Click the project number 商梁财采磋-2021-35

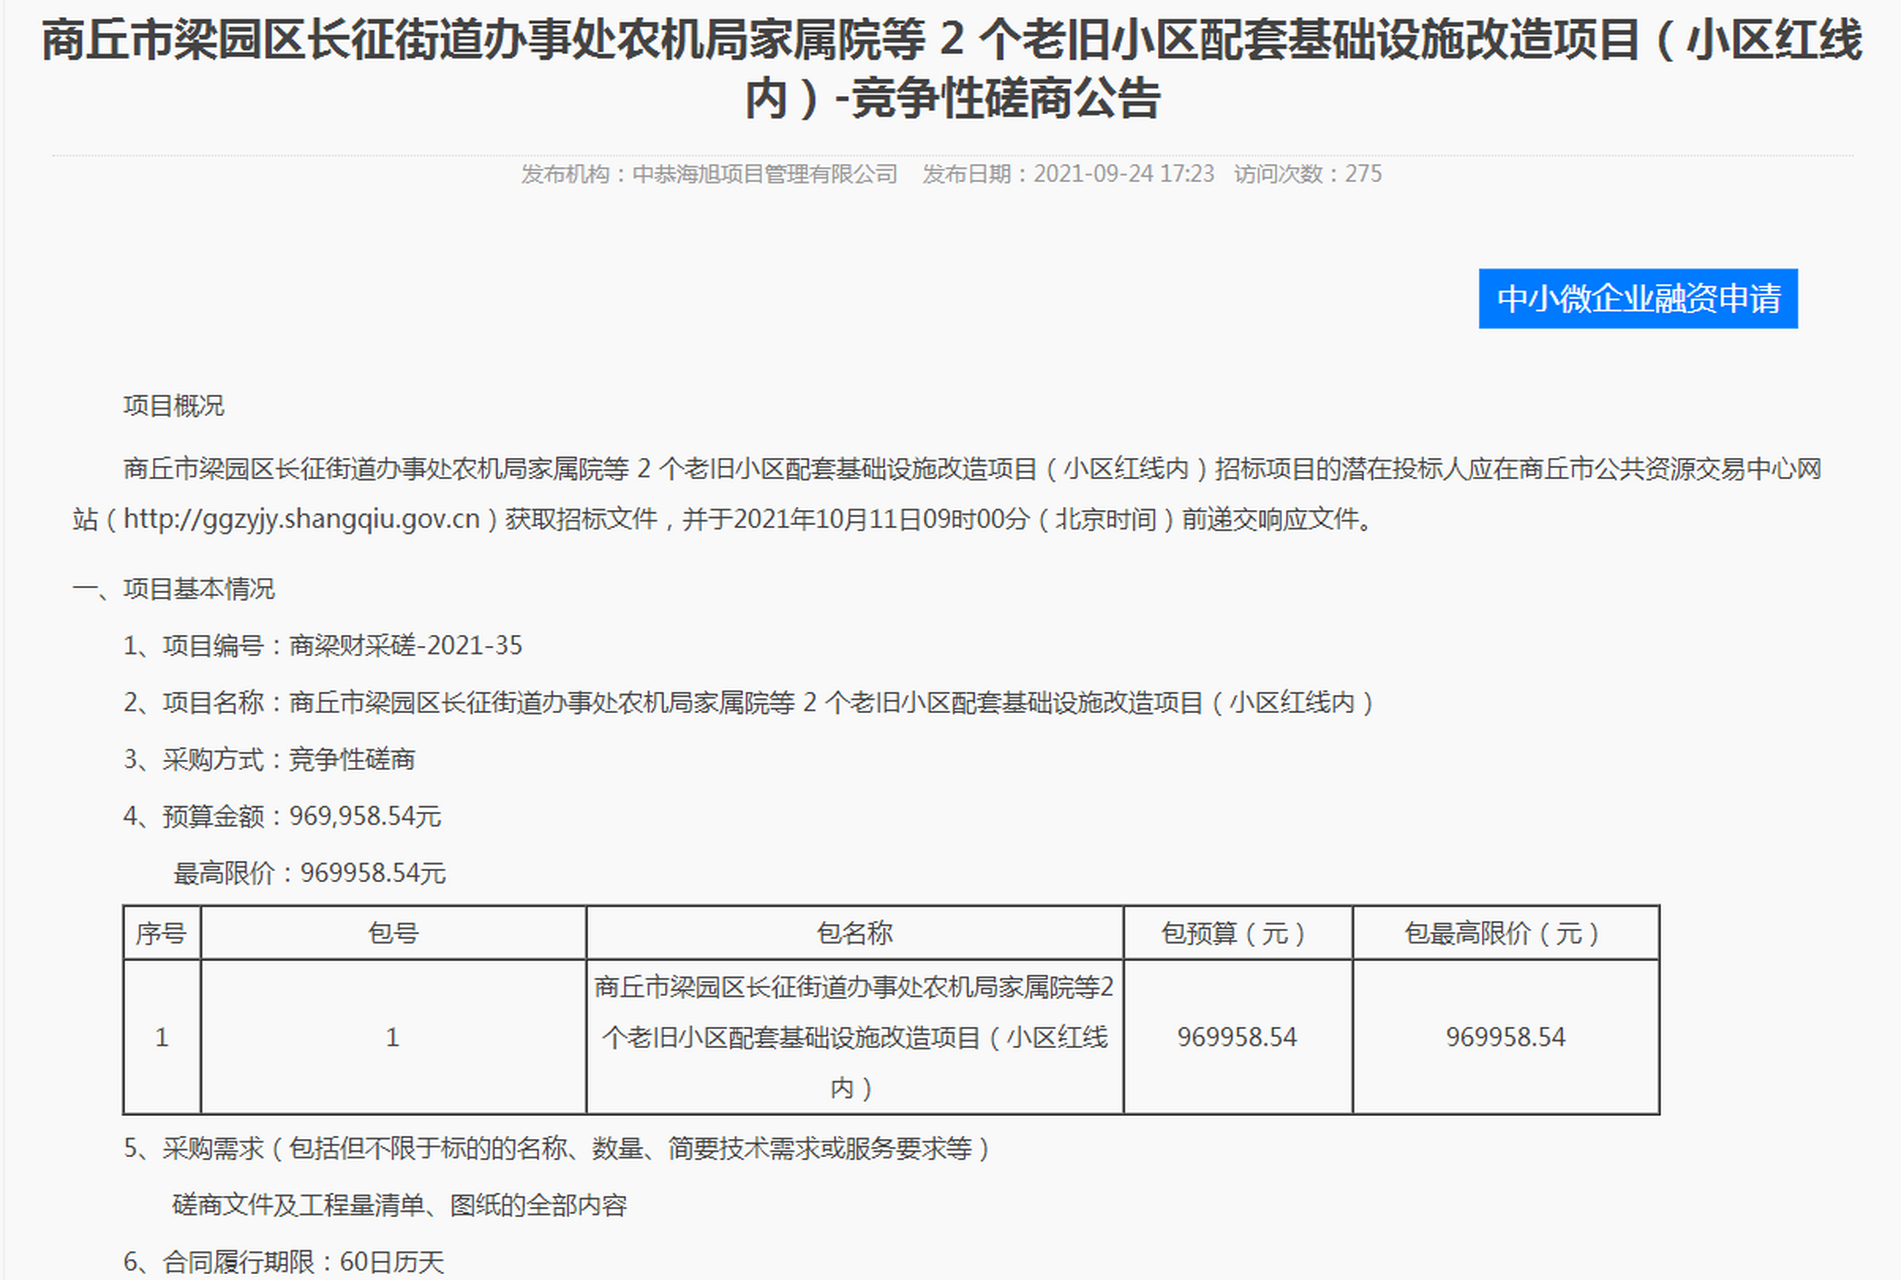coord(405,646)
